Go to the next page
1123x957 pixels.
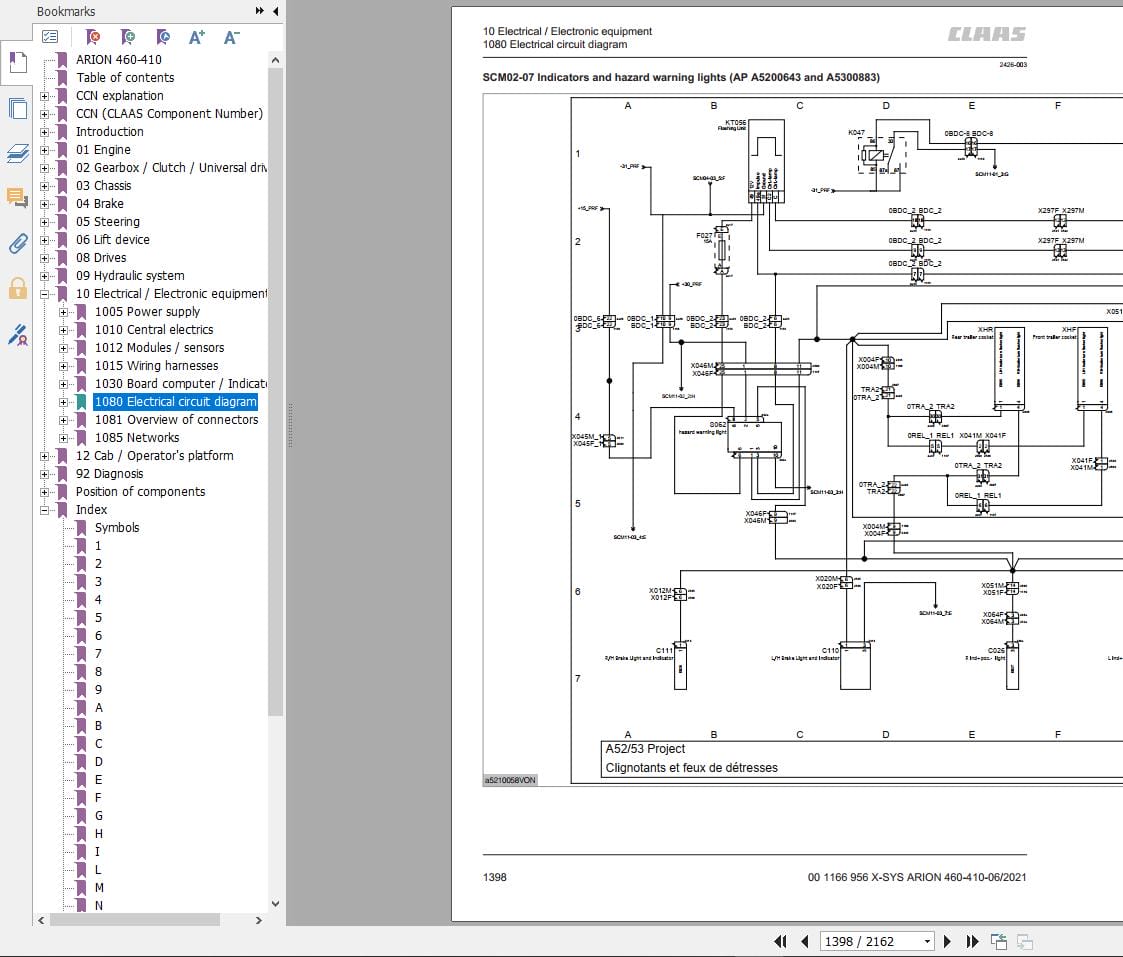(x=948, y=941)
